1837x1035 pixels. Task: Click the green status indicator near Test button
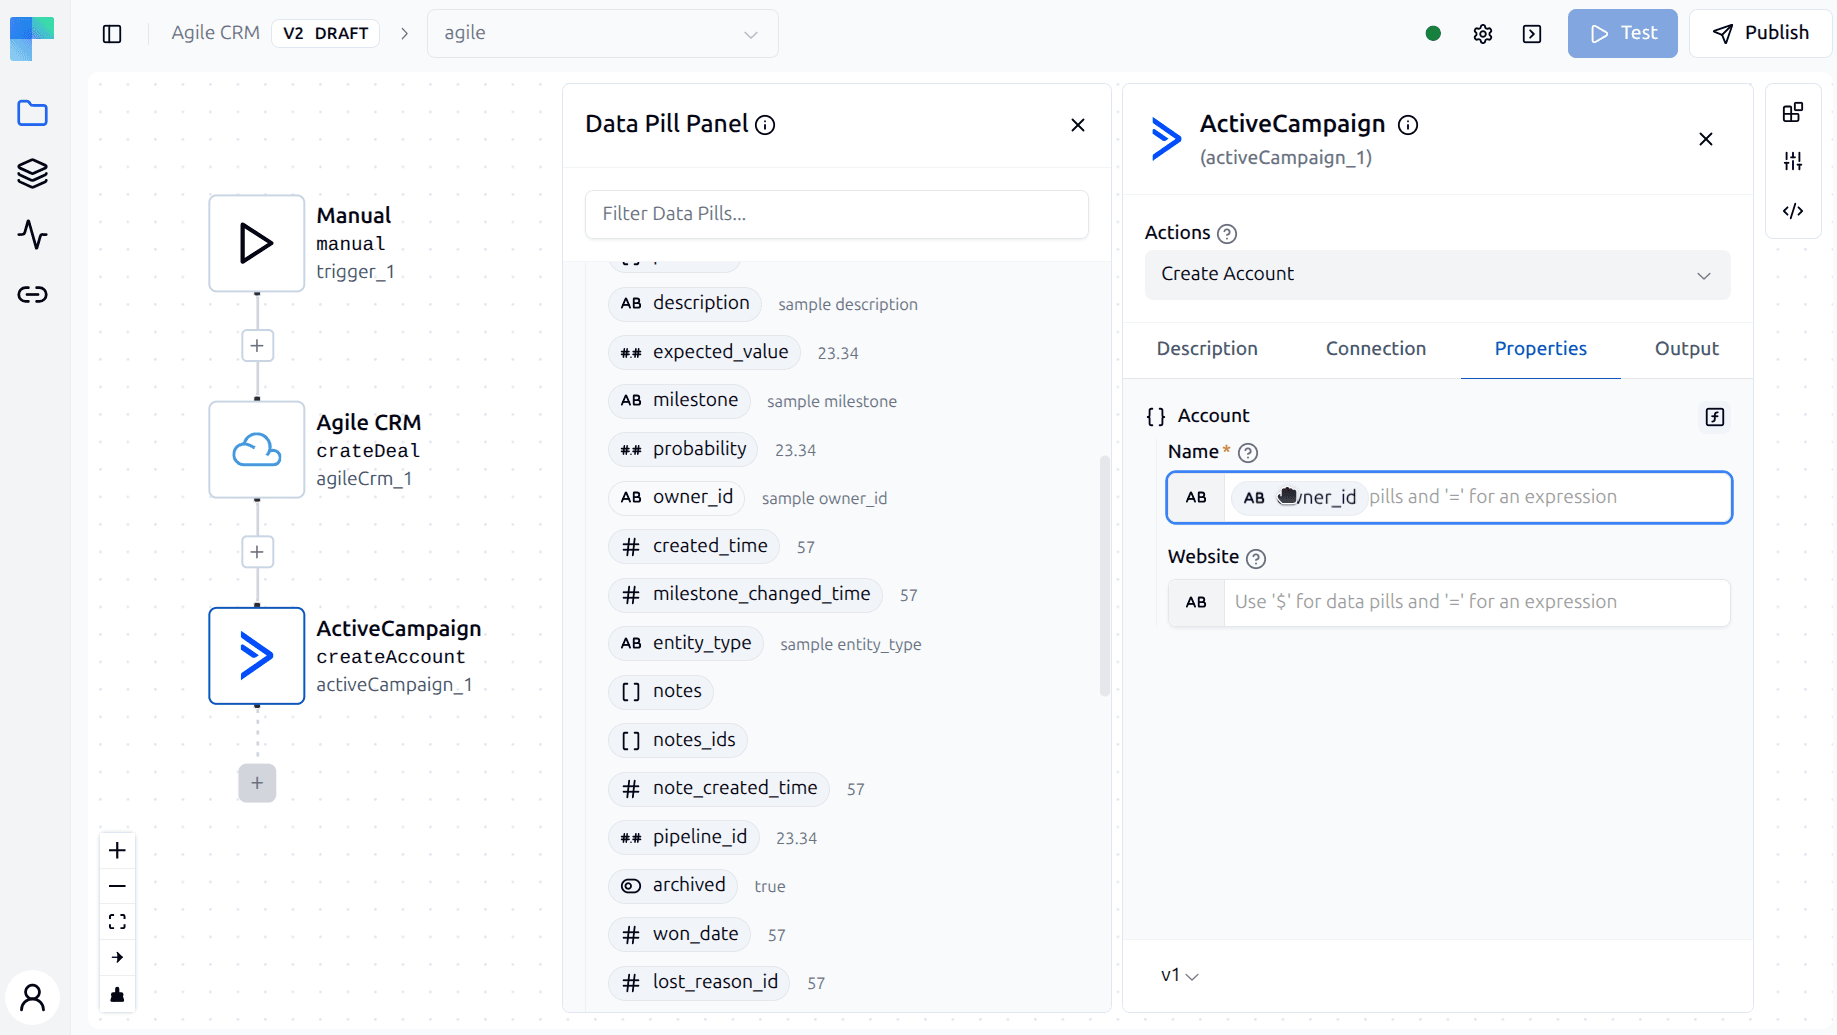[x=1433, y=33]
